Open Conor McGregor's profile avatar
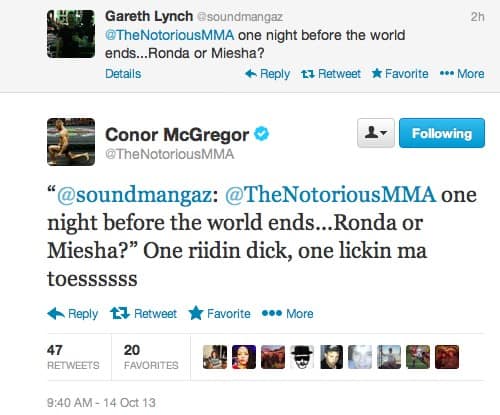Viewport: 500px width, 415px height. click(x=71, y=142)
